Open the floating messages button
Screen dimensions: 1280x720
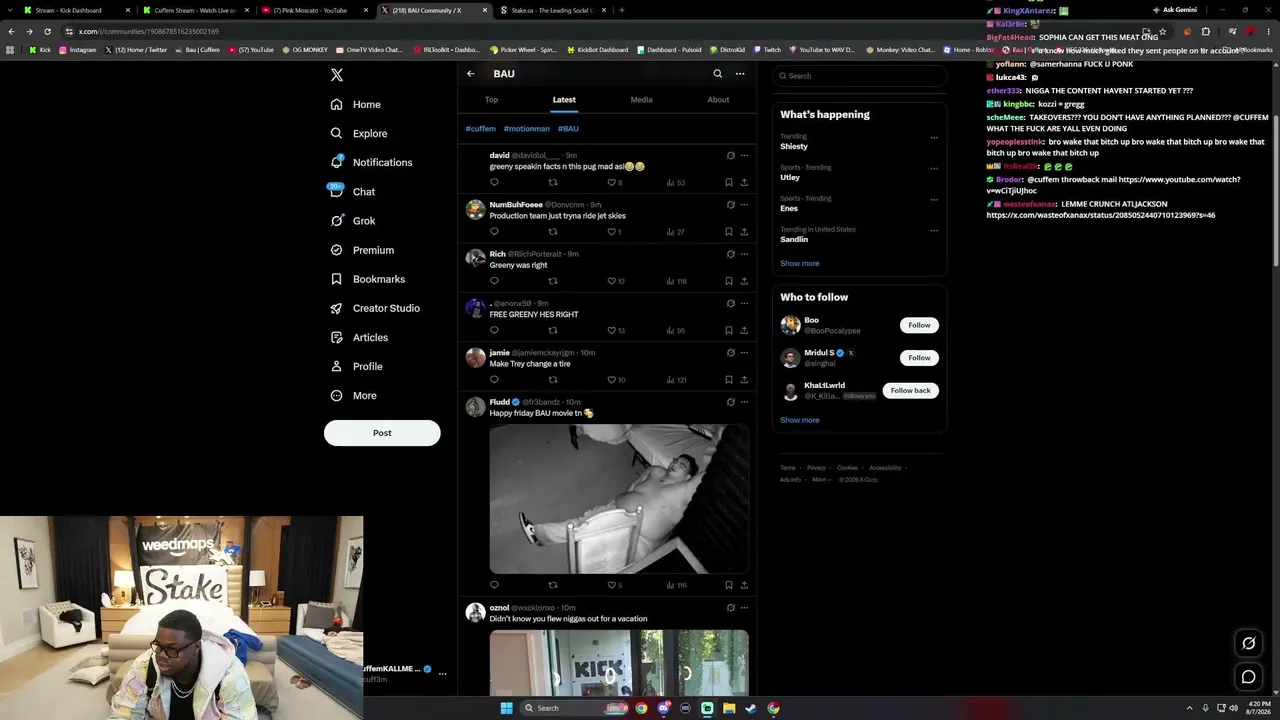[x=1248, y=677]
